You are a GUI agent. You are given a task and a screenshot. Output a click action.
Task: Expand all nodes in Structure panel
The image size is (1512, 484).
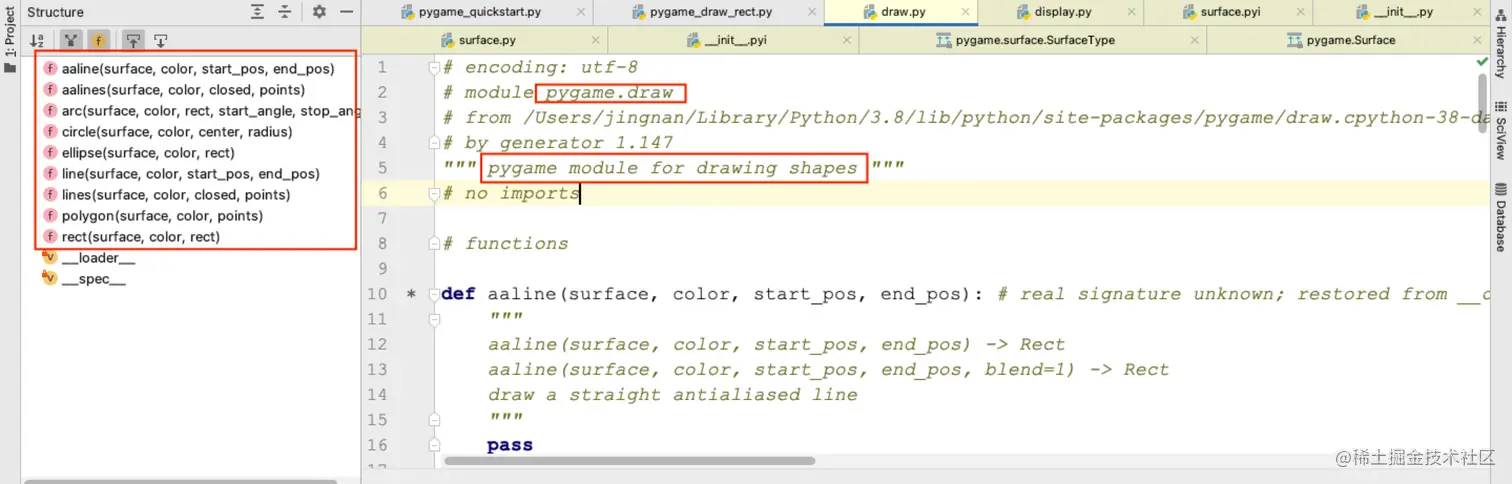click(258, 12)
